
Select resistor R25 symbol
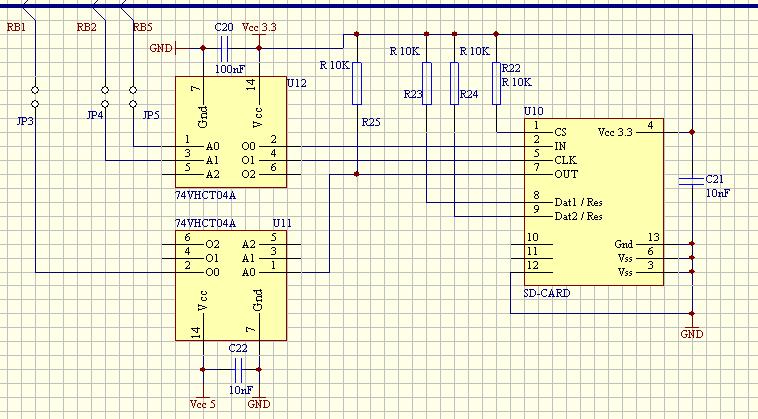point(357,83)
